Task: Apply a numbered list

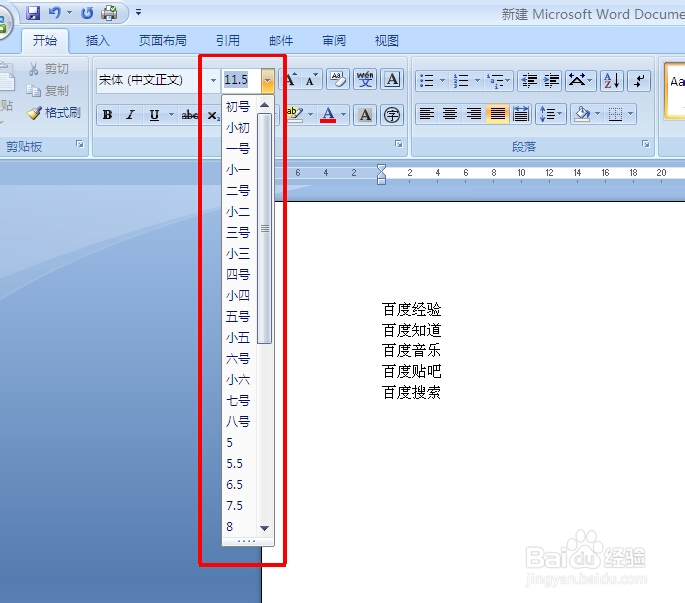Action: tap(461, 80)
